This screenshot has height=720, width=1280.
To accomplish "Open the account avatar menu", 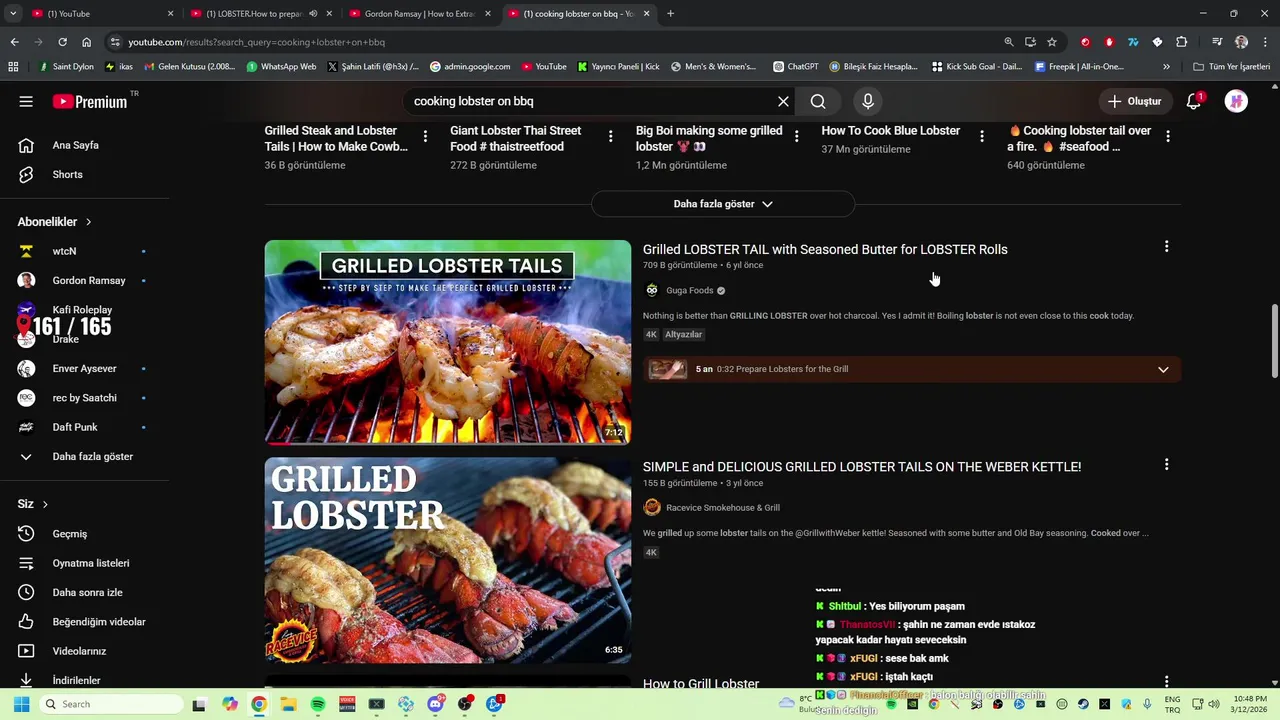I will (x=1236, y=101).
